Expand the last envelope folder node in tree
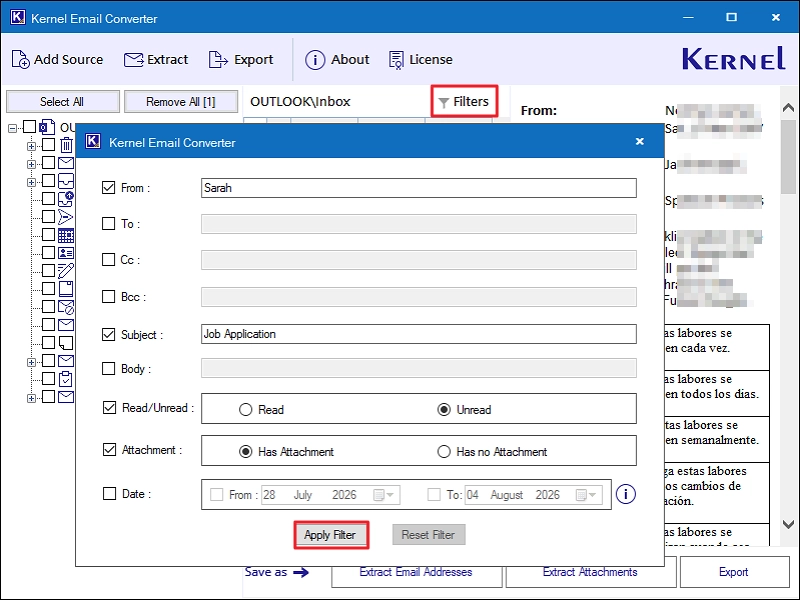The height and width of the screenshot is (600, 800). tap(31, 398)
